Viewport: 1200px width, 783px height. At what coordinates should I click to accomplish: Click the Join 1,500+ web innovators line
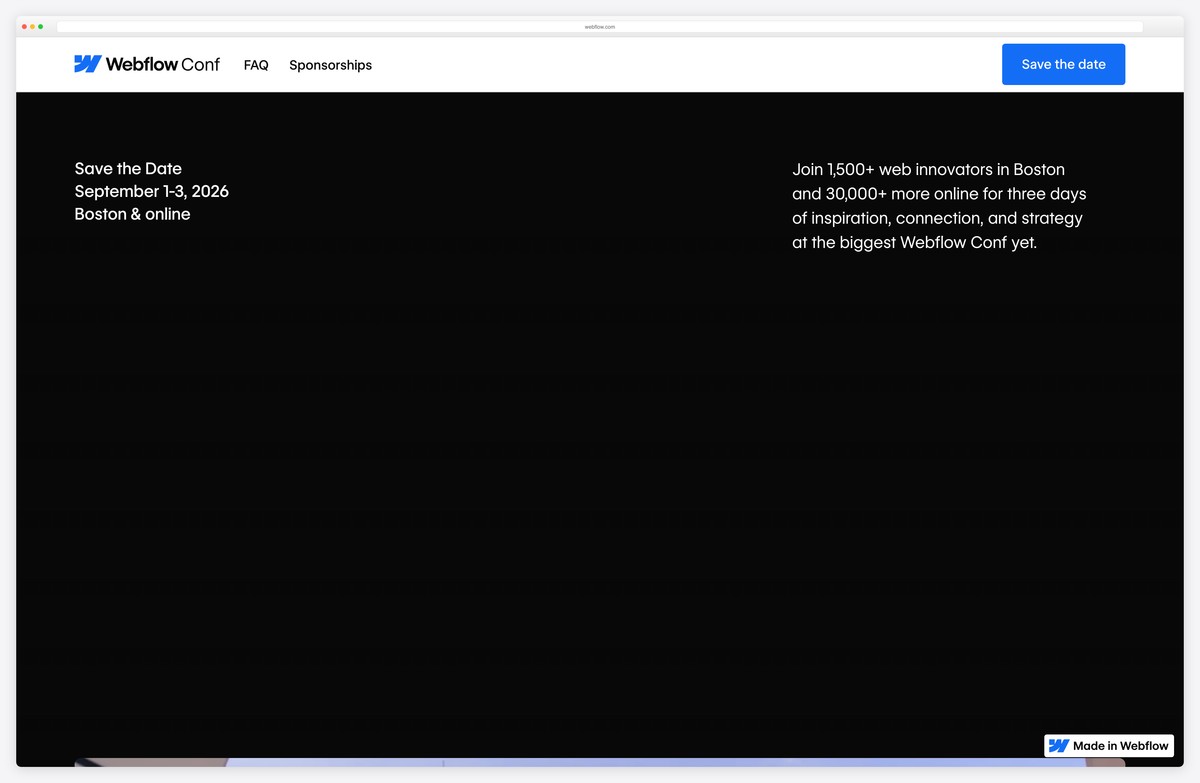pos(928,170)
